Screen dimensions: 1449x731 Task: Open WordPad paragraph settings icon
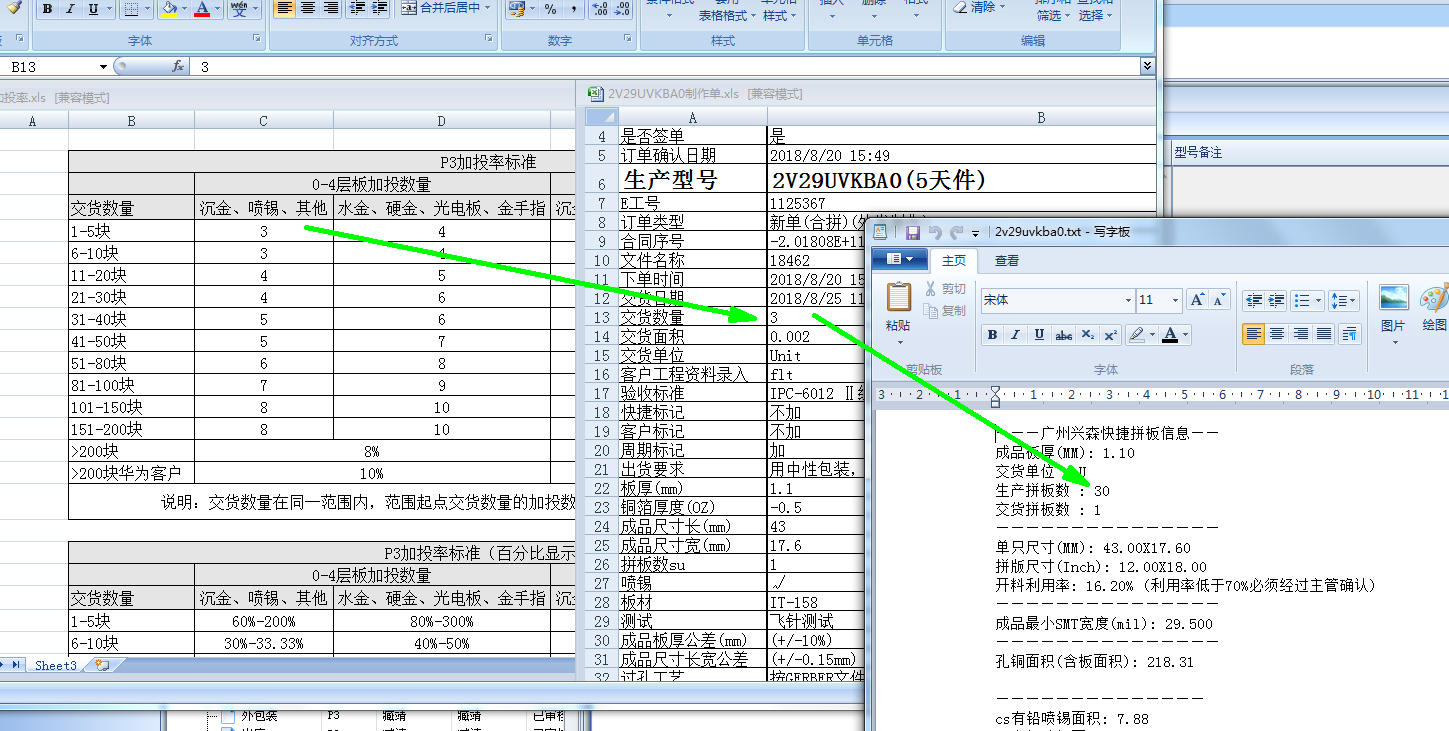[1350, 334]
